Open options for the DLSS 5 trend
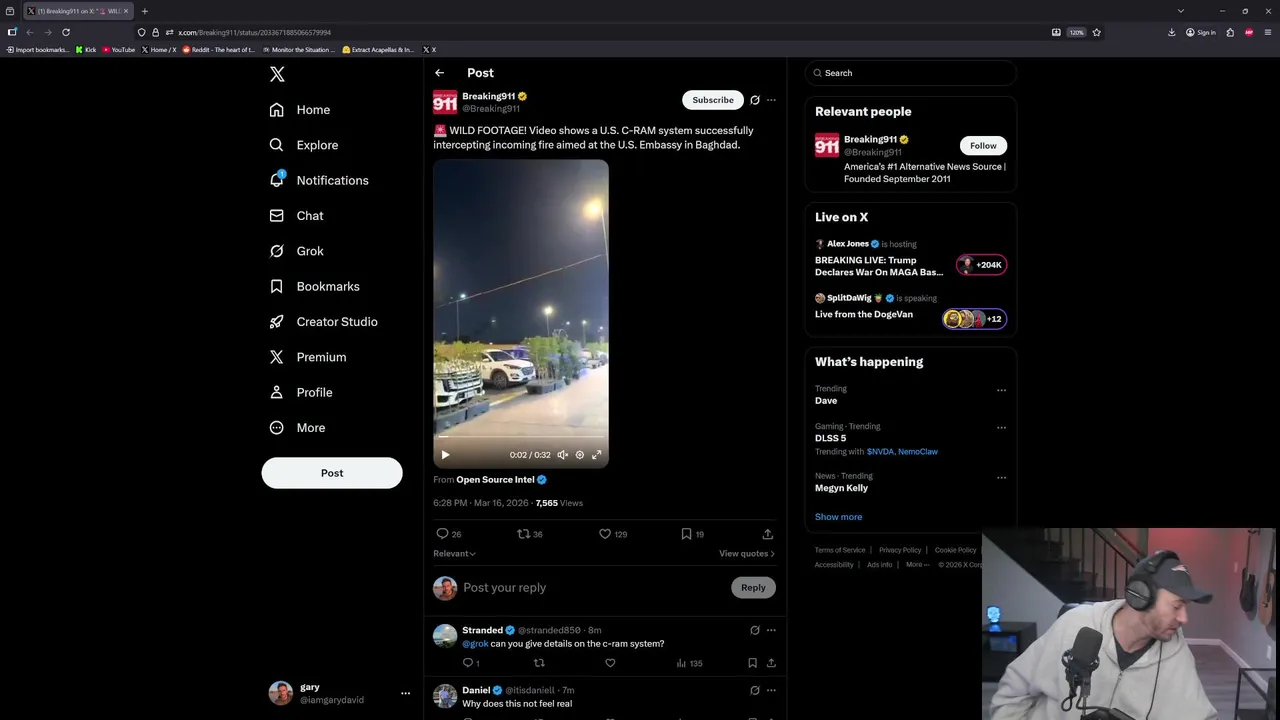Image resolution: width=1280 pixels, height=720 pixels. click(1001, 428)
